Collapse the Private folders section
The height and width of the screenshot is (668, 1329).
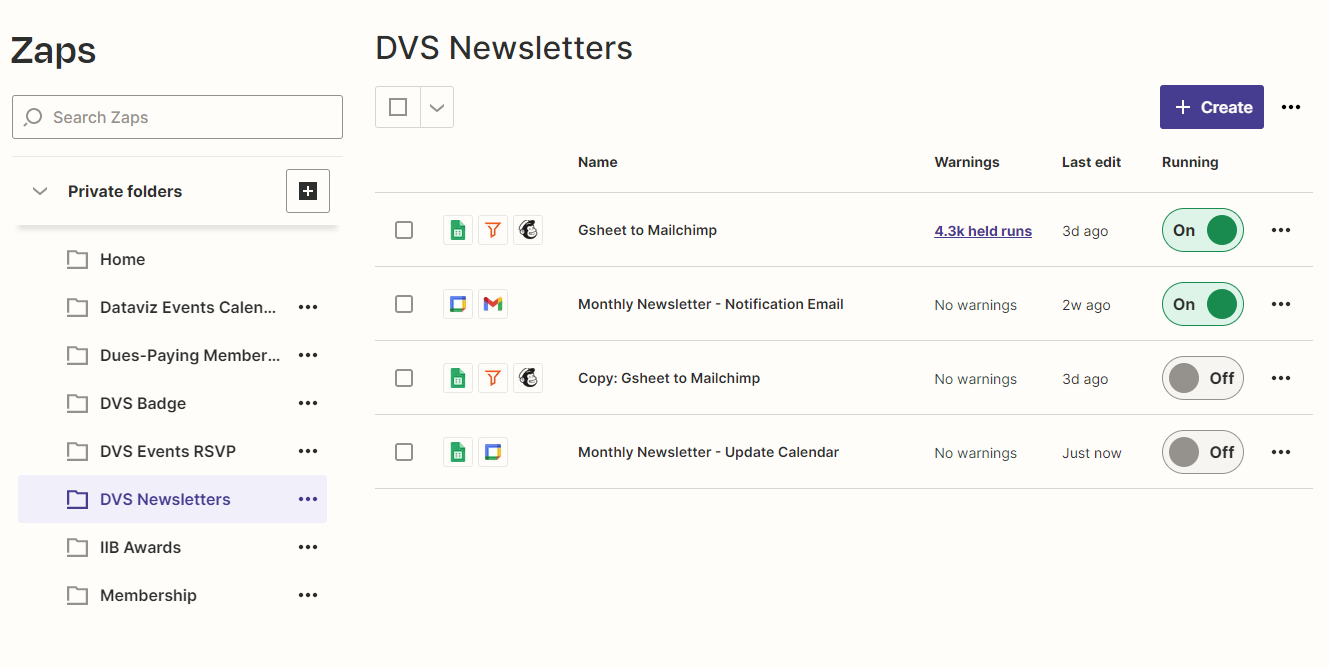pyautogui.click(x=40, y=191)
